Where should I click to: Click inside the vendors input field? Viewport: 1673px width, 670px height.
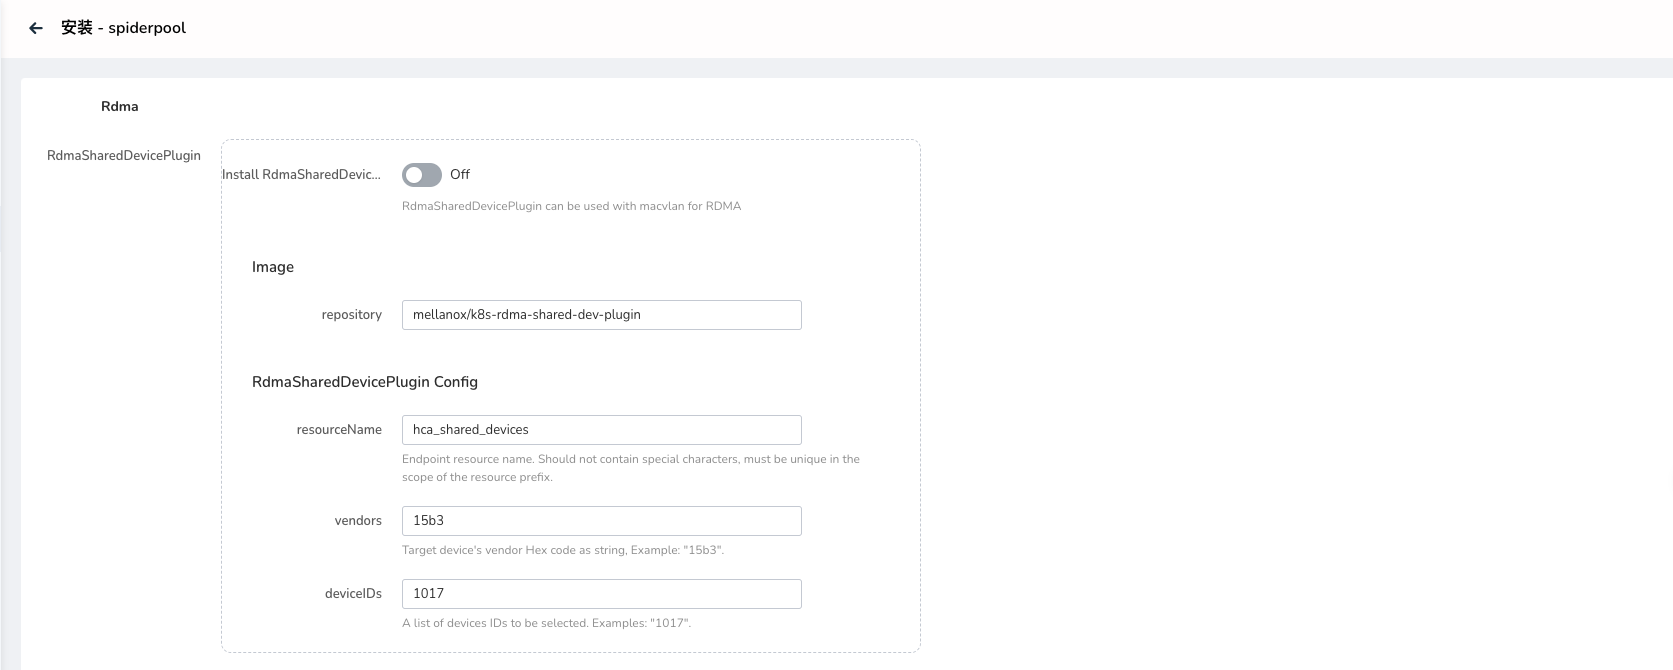point(601,521)
